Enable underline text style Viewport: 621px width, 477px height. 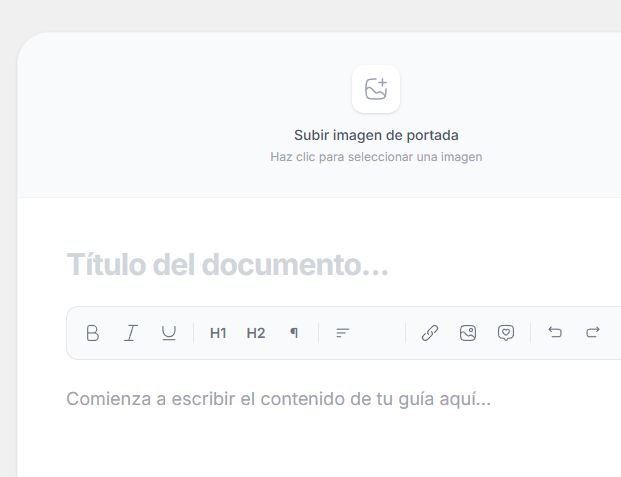169,333
